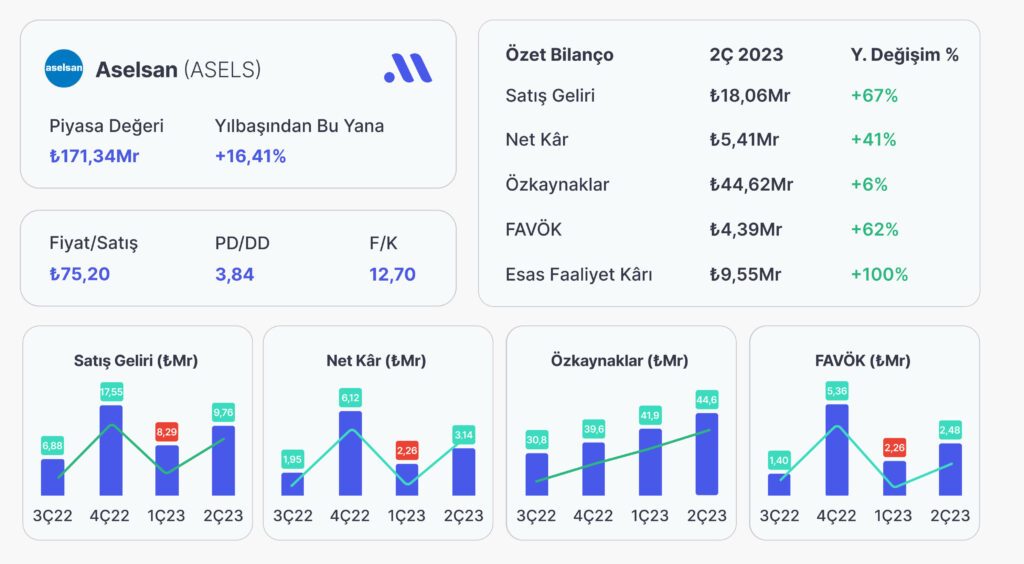Select the ₺5,41Mr net profit cell

(744, 140)
